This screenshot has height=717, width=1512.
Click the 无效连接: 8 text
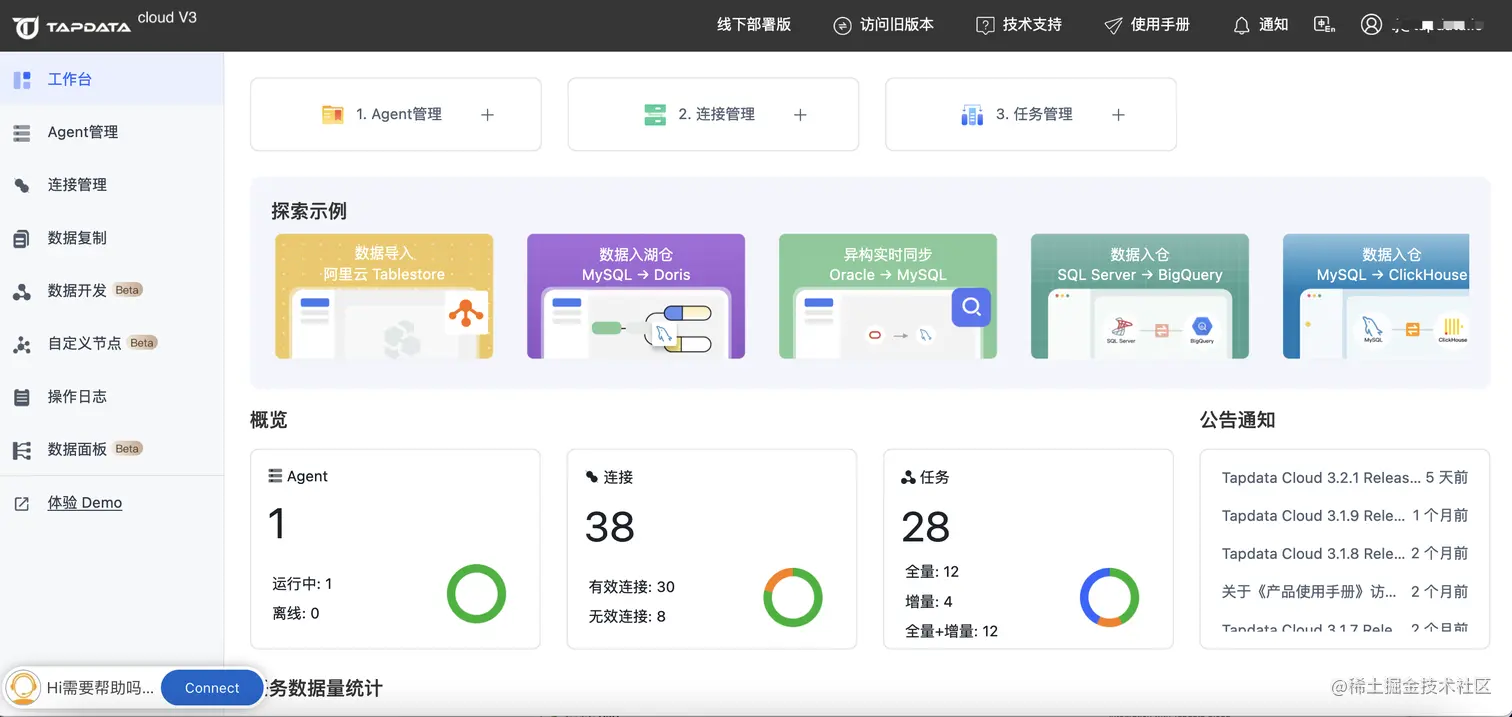(628, 617)
